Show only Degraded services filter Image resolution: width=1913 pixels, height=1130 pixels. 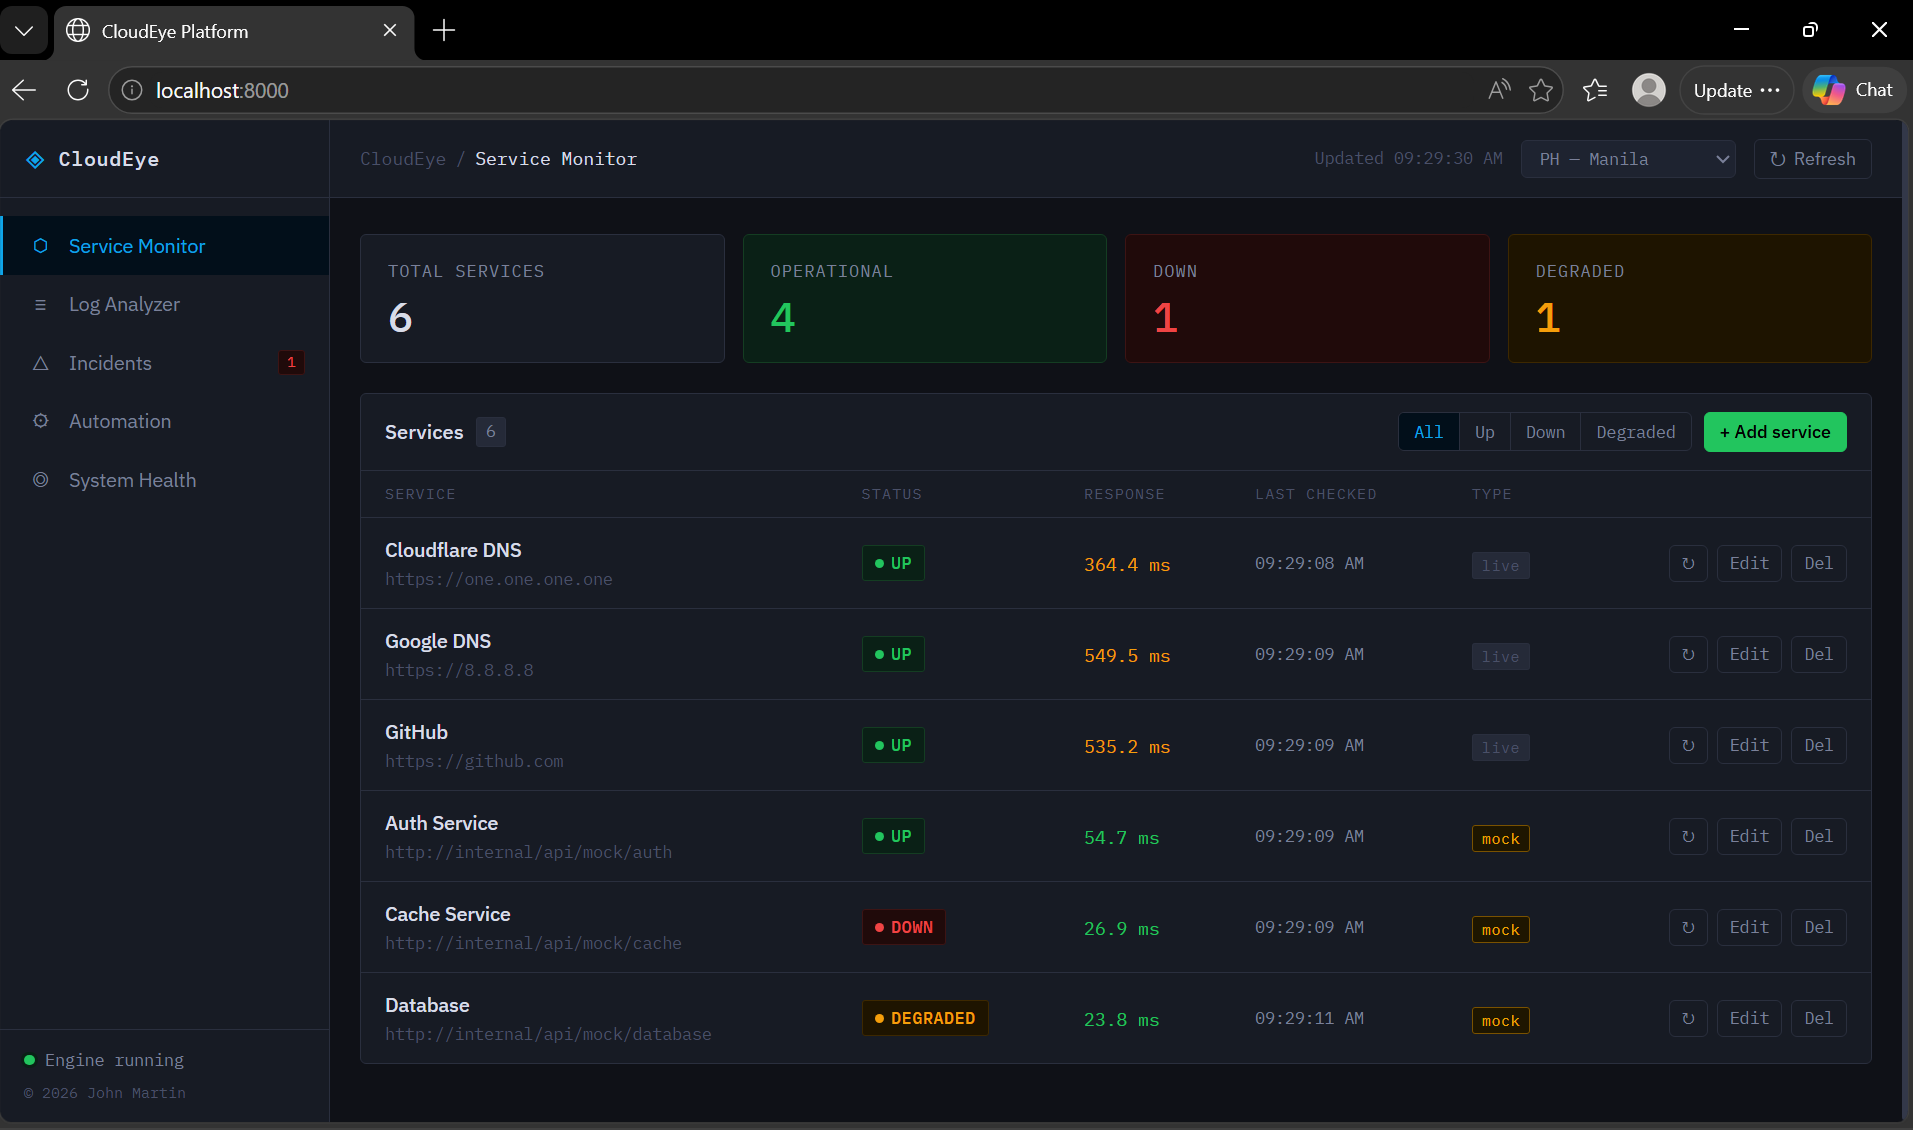(1635, 432)
